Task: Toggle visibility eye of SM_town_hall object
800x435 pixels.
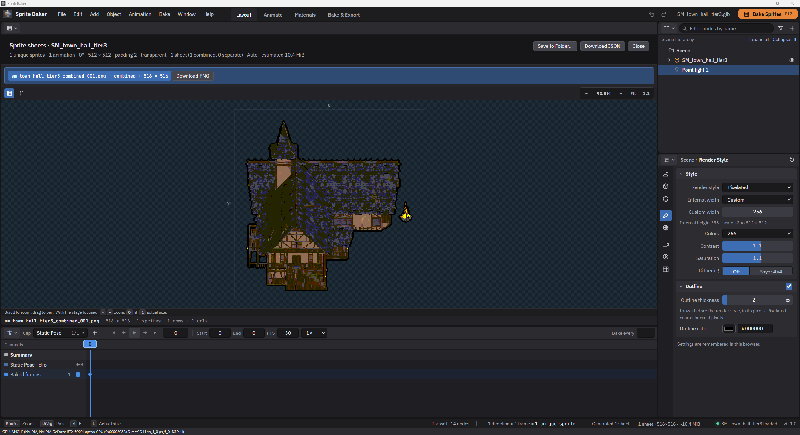Action: pyautogui.click(x=792, y=60)
